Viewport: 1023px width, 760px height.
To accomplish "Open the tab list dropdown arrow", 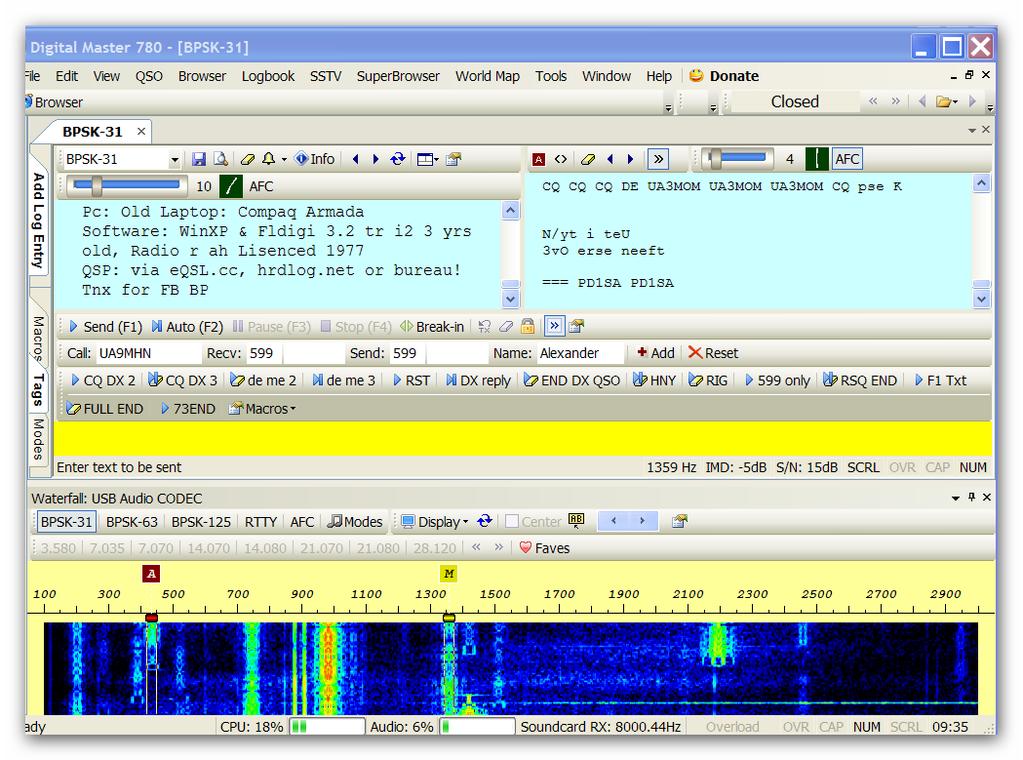I will tap(972, 130).
